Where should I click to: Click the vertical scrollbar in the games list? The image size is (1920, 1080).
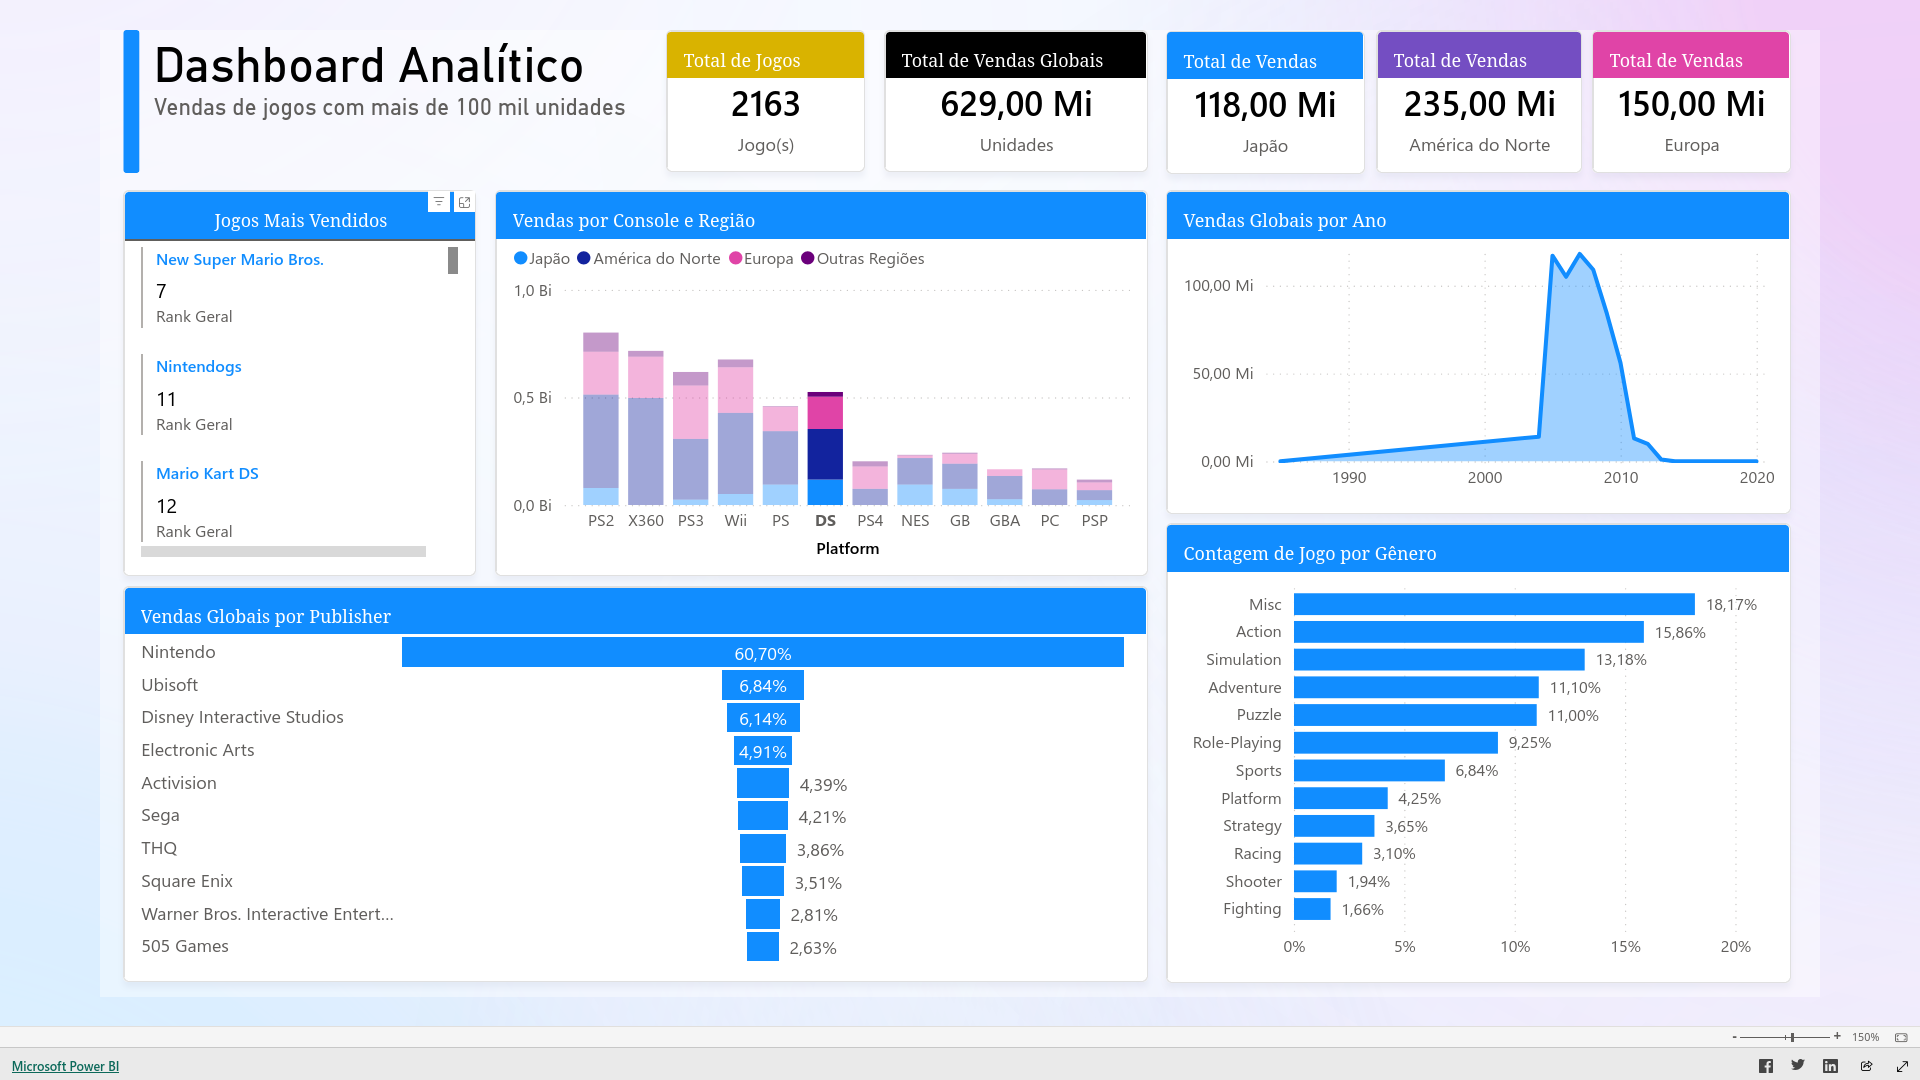pyautogui.click(x=453, y=260)
